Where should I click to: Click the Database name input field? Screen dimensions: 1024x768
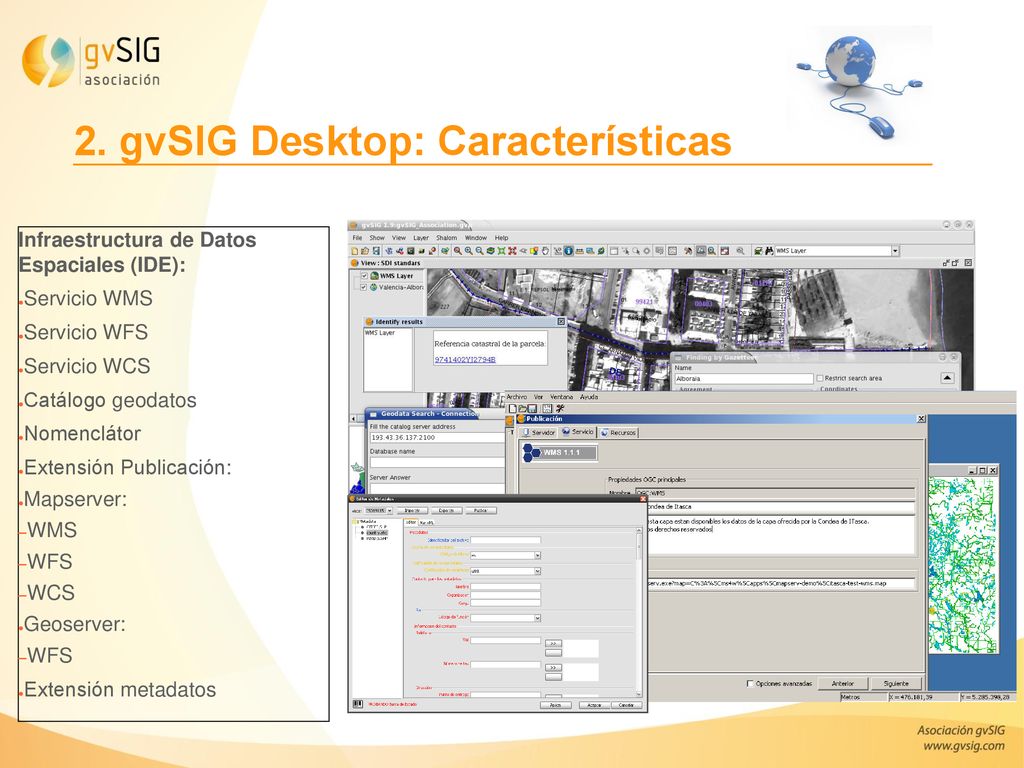[x=436, y=462]
